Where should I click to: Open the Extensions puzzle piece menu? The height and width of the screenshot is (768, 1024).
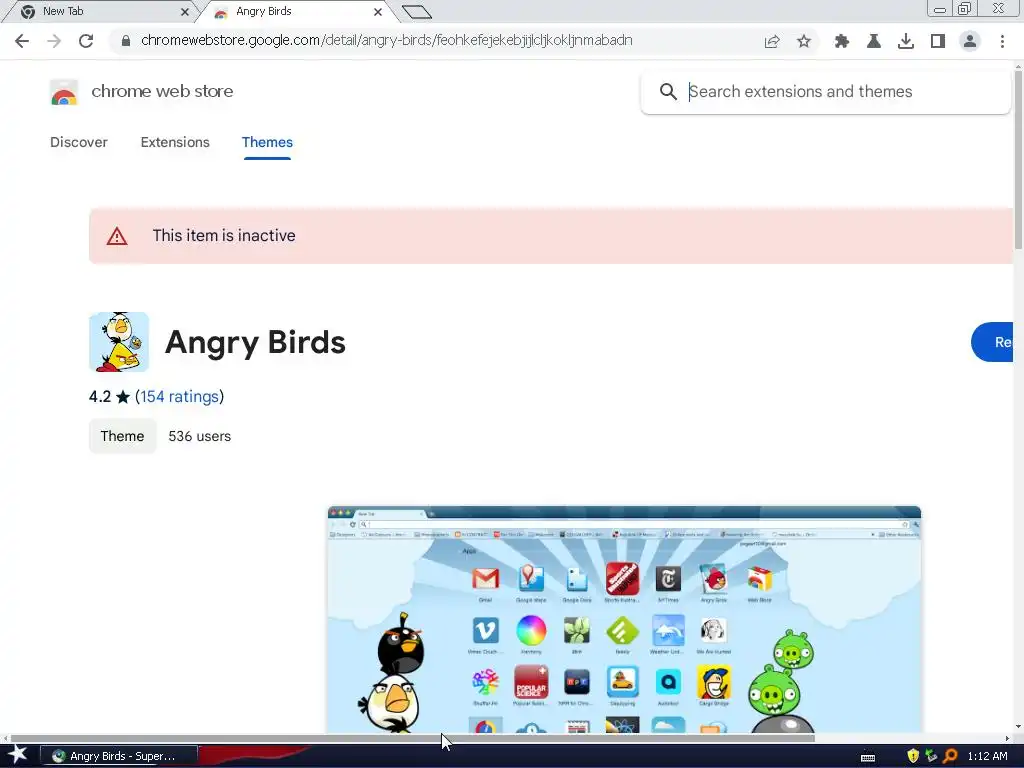(x=842, y=41)
